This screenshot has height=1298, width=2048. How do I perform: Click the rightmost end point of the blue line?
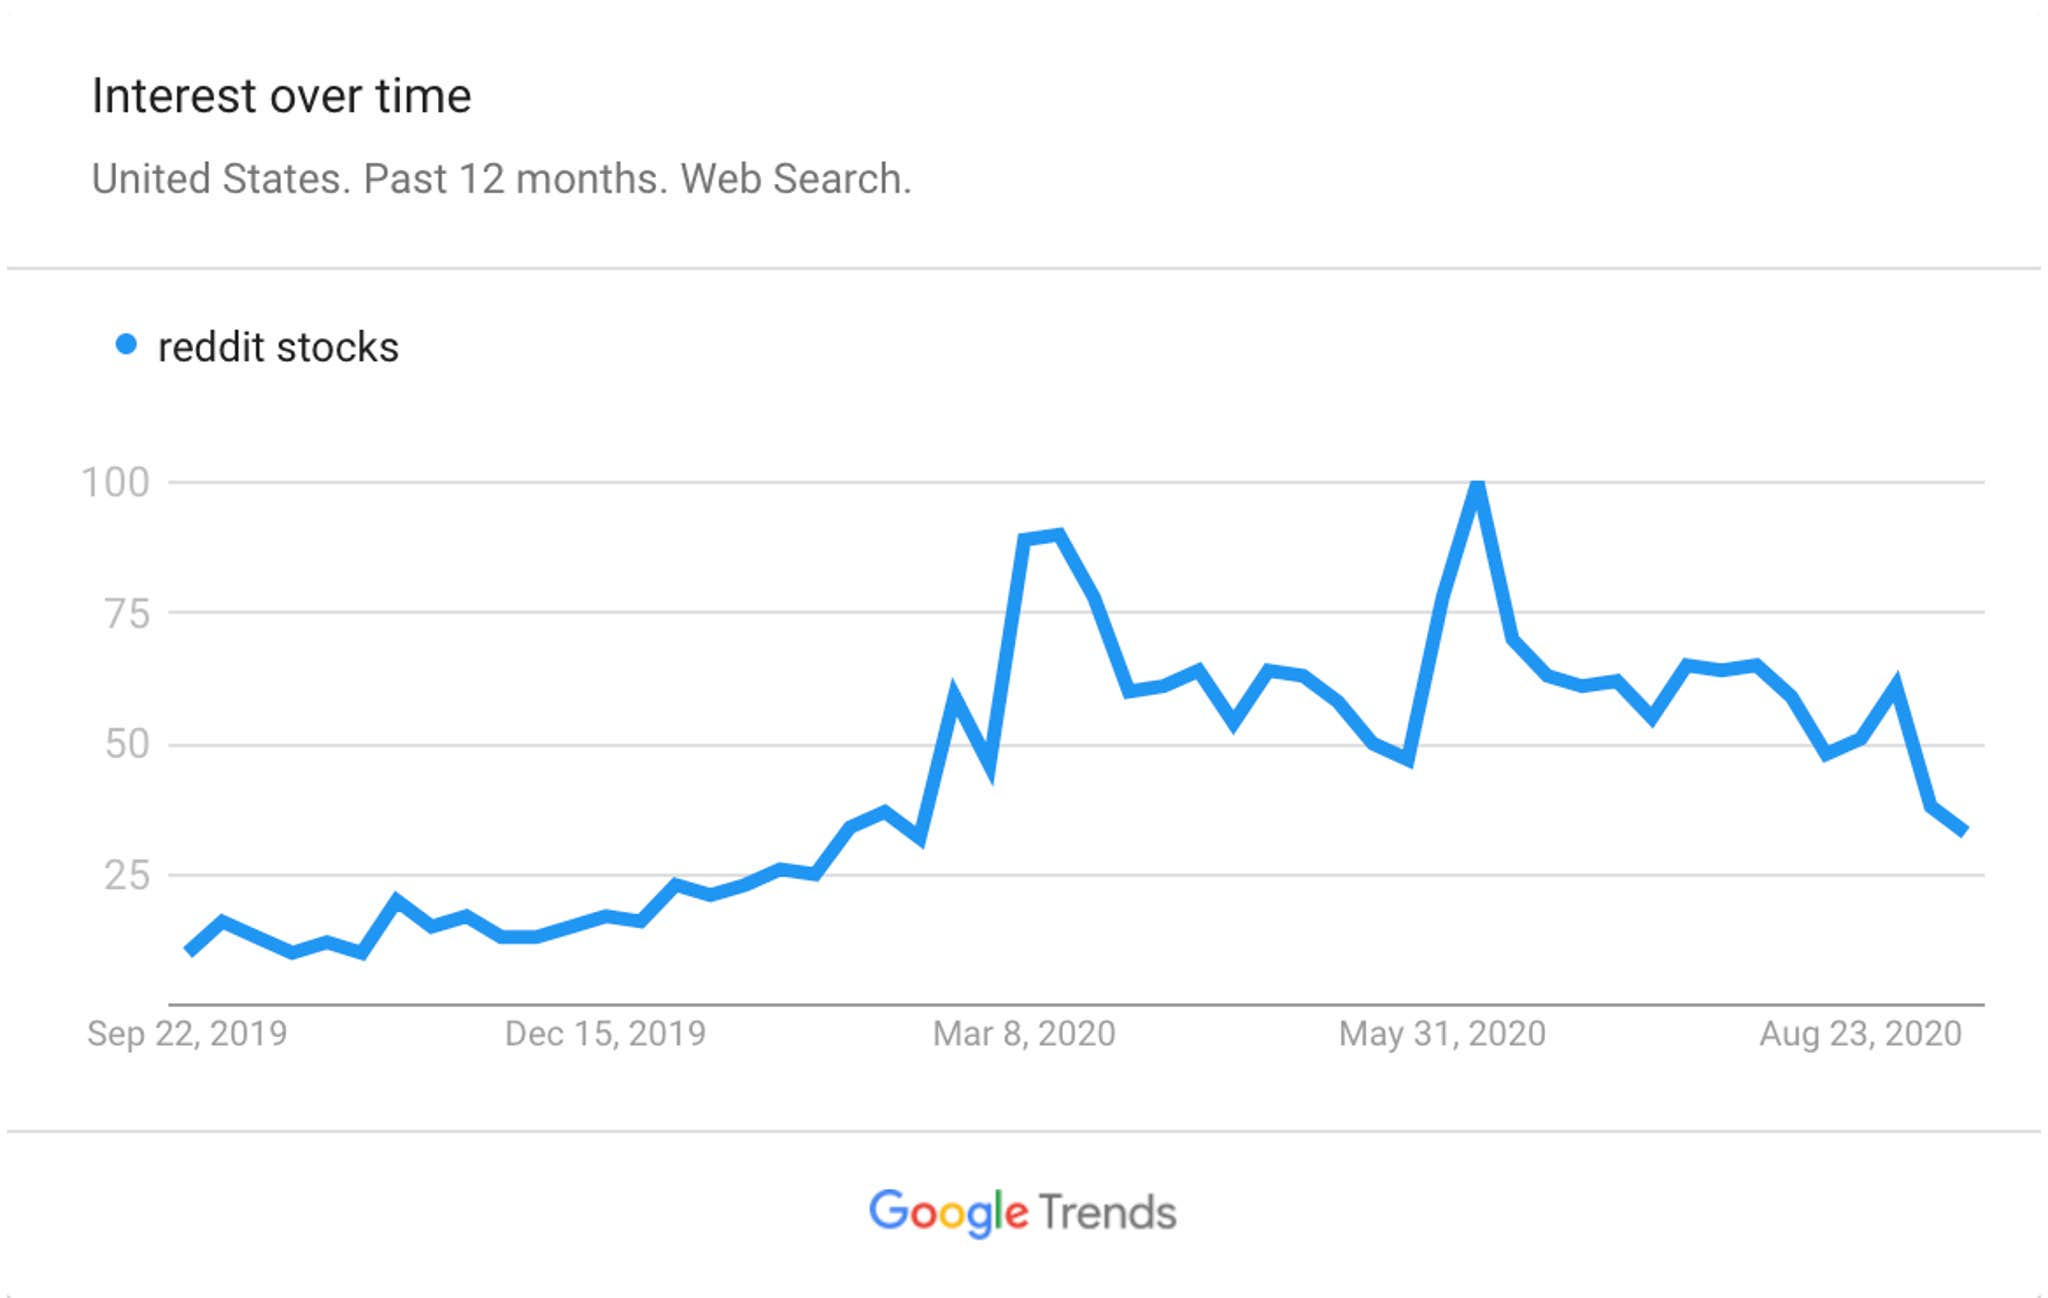1965,831
